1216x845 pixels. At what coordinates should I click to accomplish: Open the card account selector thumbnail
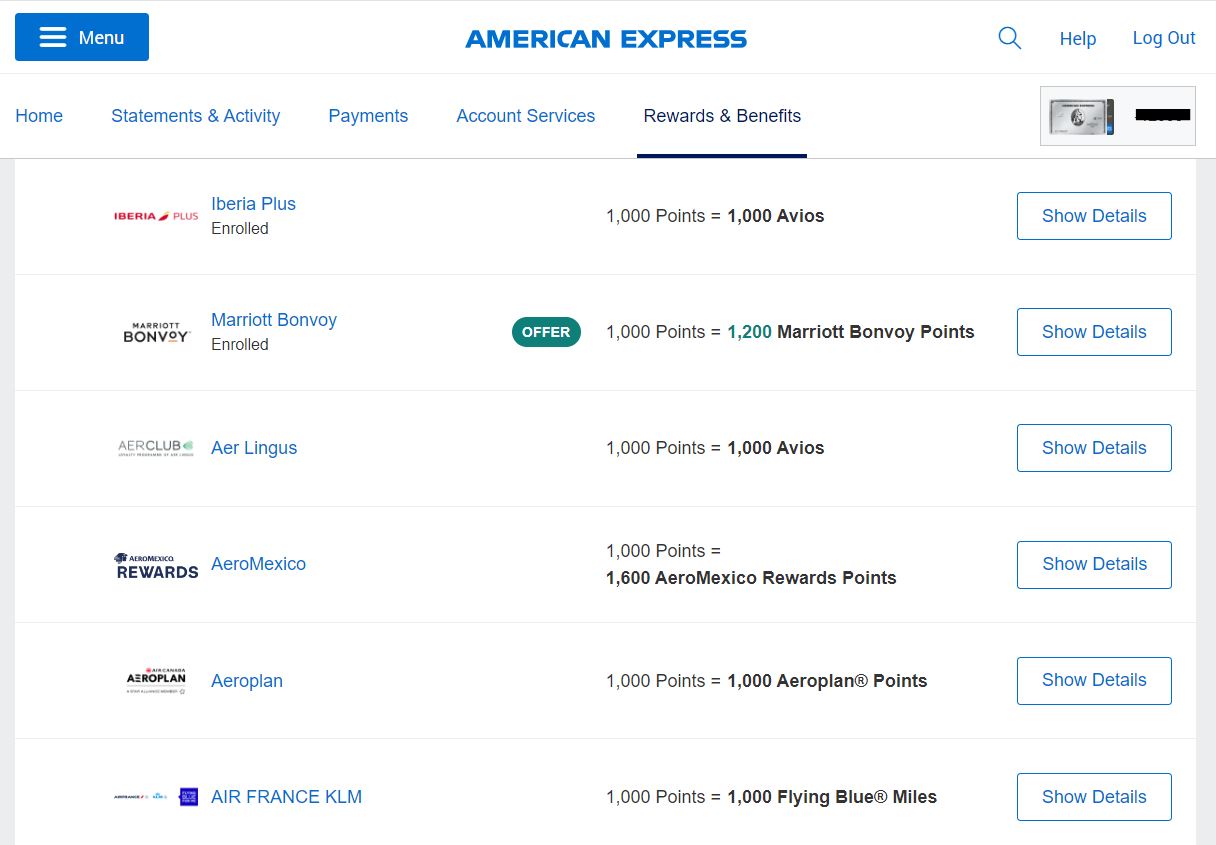pos(1118,116)
